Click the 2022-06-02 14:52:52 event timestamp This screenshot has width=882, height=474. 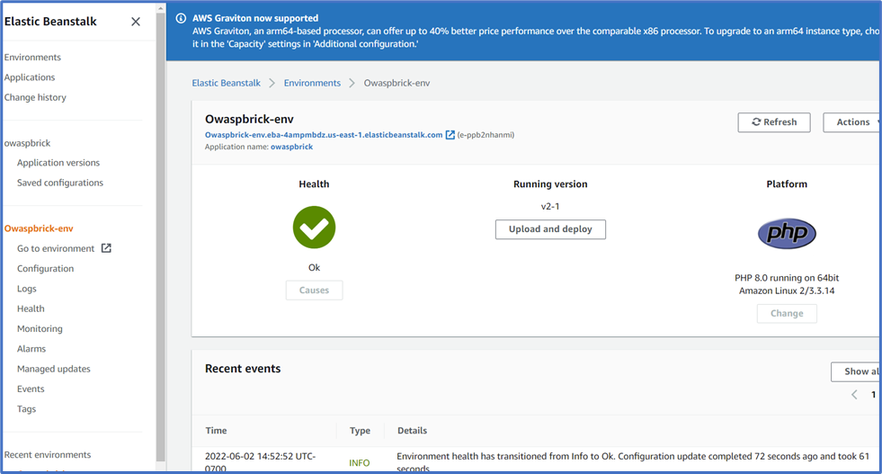point(260,462)
